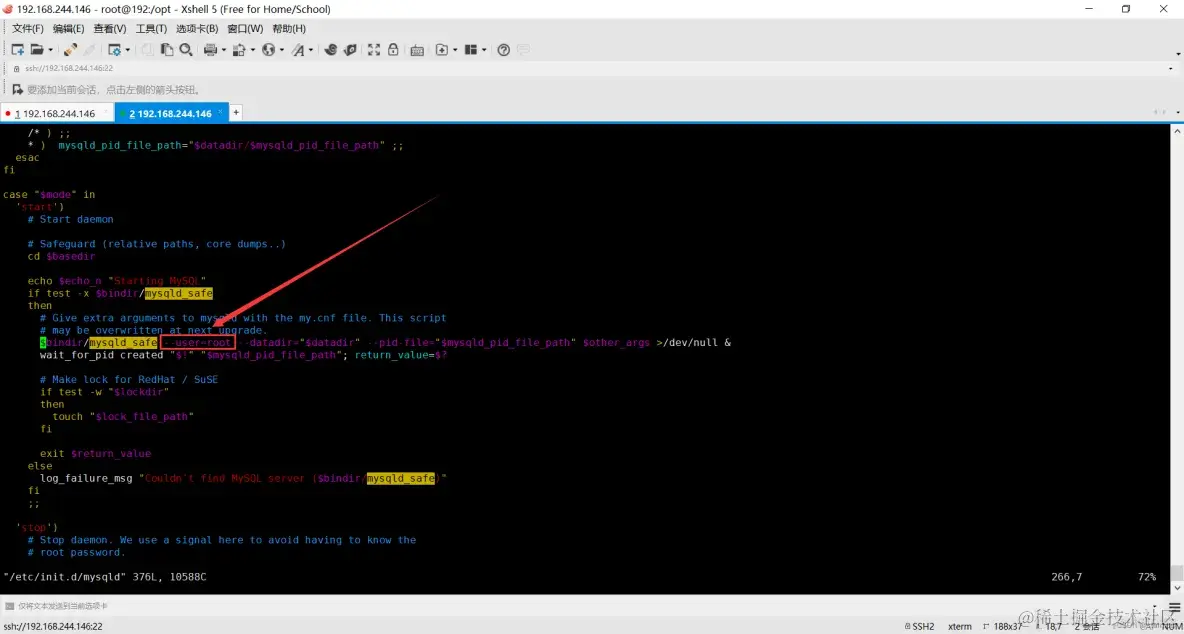Image resolution: width=1184 pixels, height=634 pixels.
Task: Open the session Properties gear icon
Action: [114, 50]
